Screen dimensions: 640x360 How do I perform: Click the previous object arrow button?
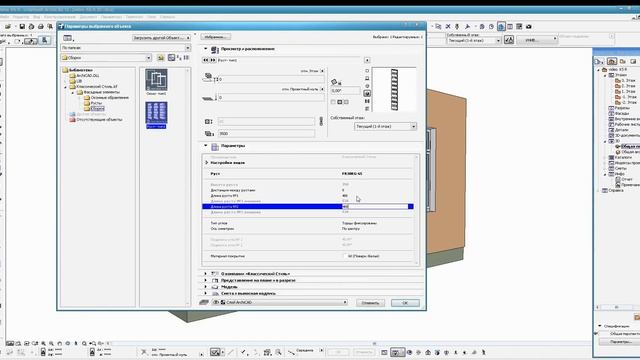pos(206,60)
